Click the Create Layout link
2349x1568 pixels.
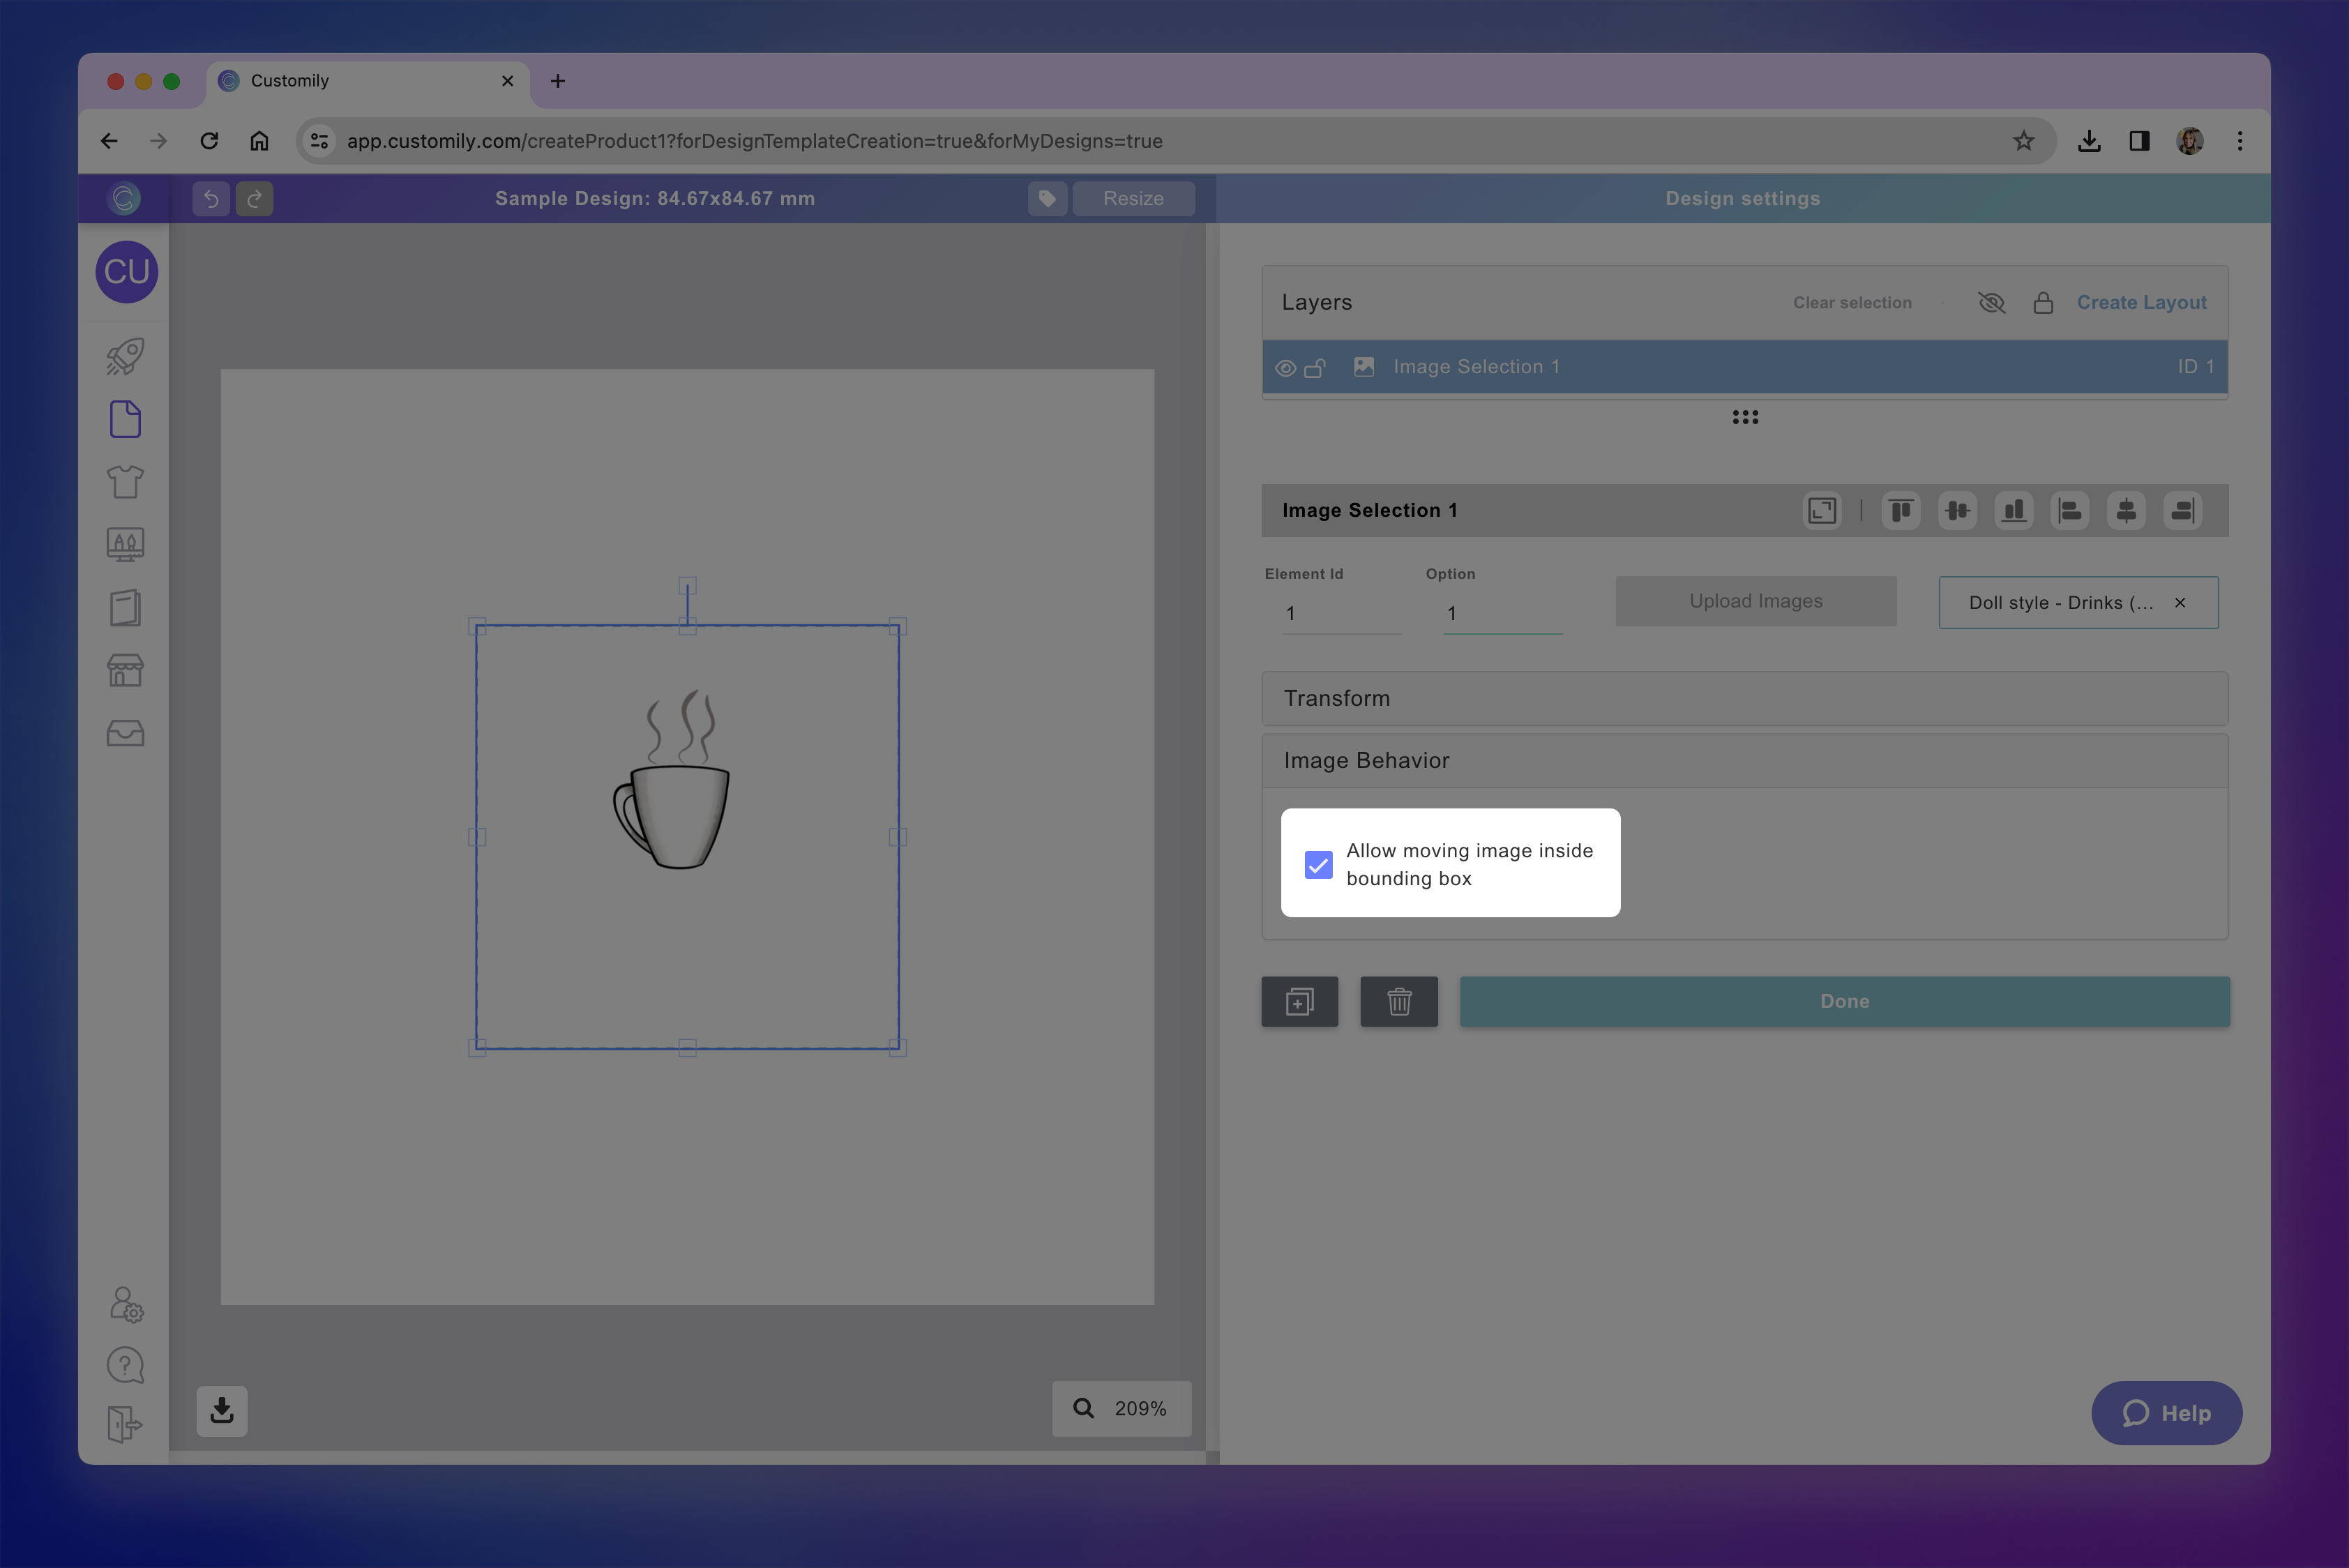click(2141, 302)
